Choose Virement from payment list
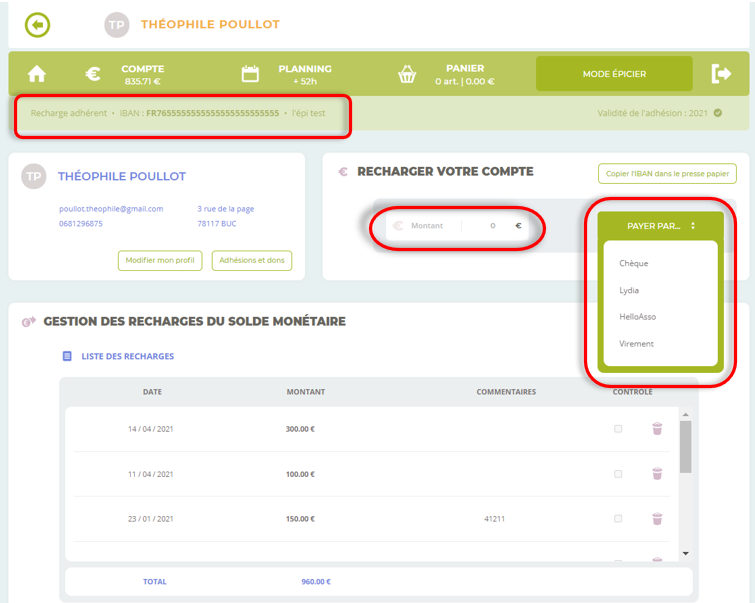755x603 pixels. (636, 343)
